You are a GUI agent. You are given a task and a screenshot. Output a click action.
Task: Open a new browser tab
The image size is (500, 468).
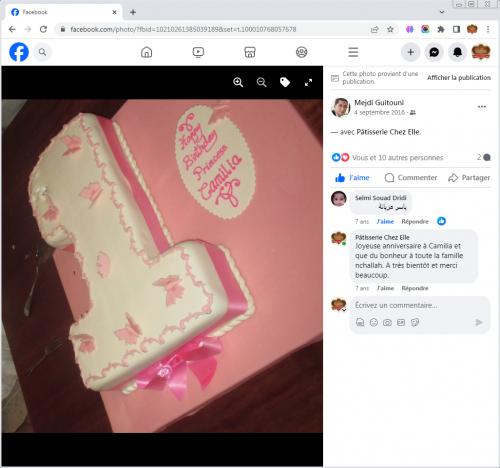pyautogui.click(x=133, y=12)
